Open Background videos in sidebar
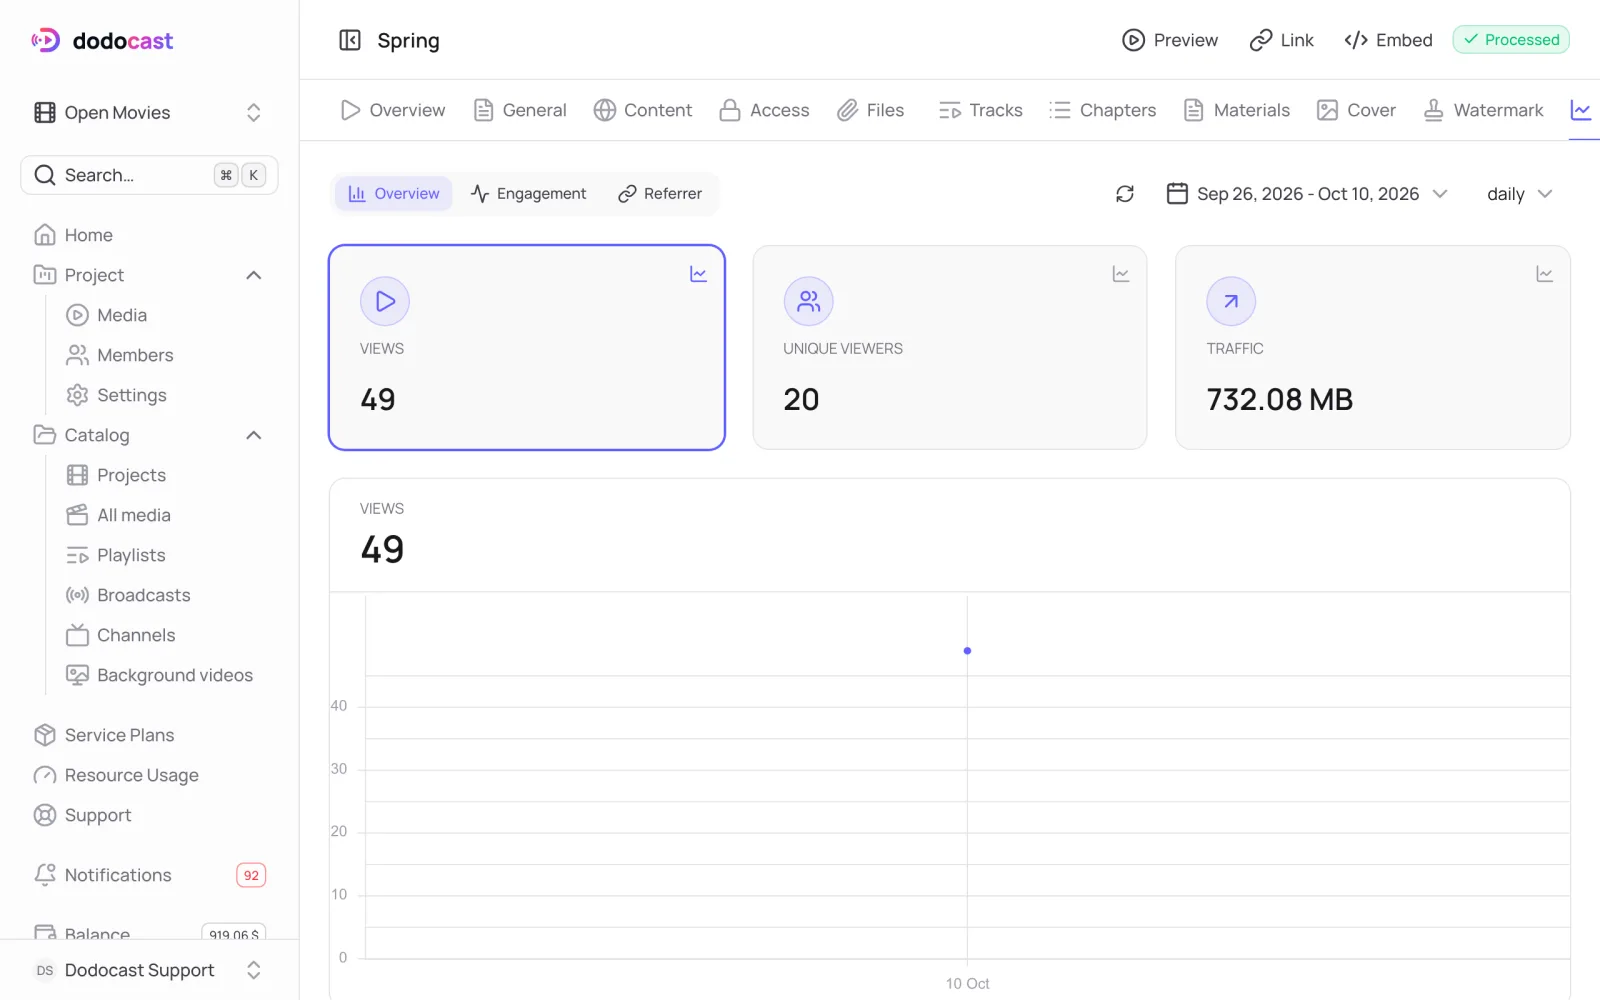Screen dimensions: 1600x1000 160,675
